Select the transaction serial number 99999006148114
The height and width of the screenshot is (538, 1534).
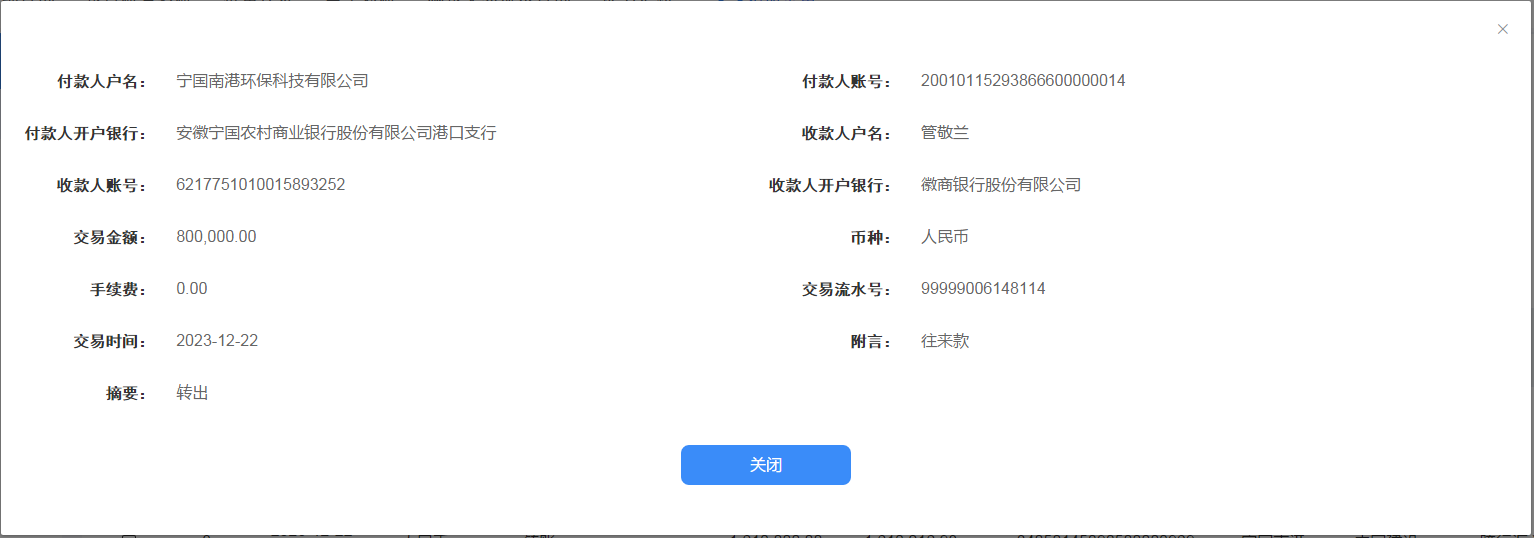tap(983, 289)
